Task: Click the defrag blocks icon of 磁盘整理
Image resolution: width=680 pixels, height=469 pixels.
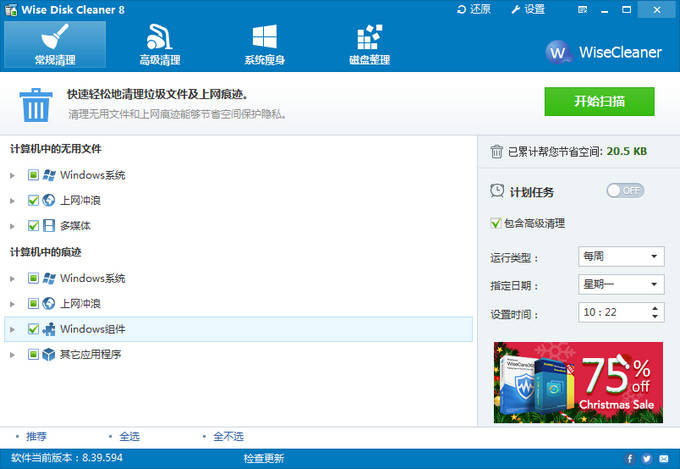Action: click(369, 36)
